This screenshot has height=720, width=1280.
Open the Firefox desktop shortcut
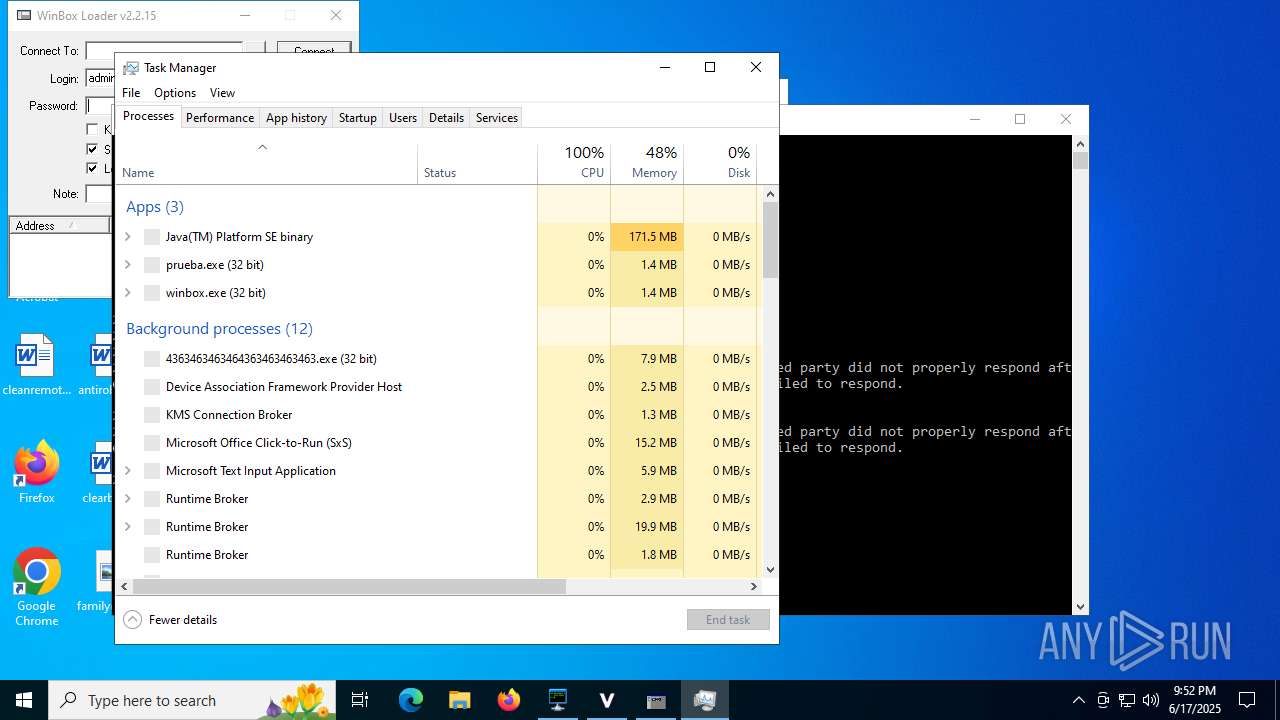(x=37, y=473)
